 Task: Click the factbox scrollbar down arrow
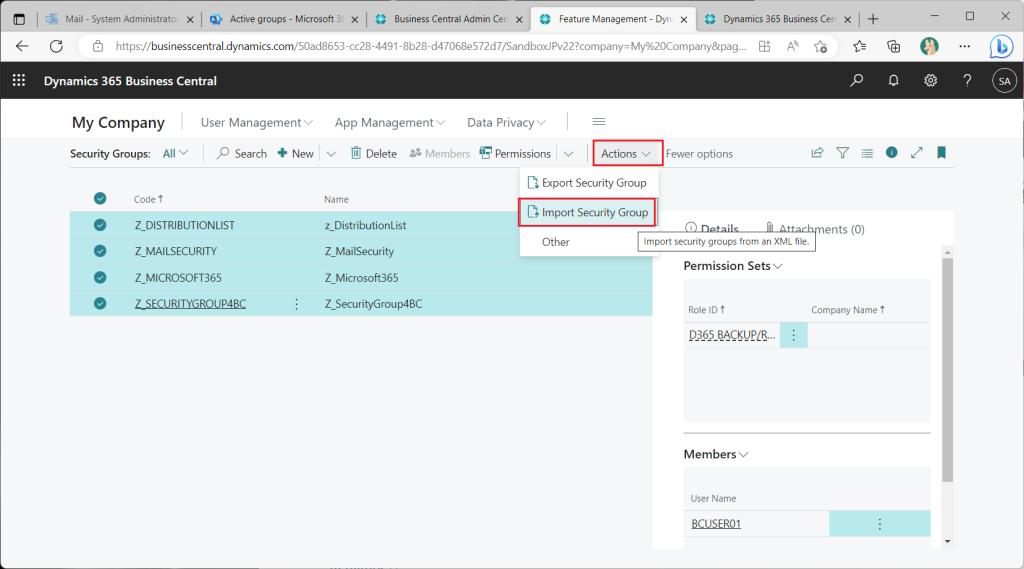tap(948, 542)
